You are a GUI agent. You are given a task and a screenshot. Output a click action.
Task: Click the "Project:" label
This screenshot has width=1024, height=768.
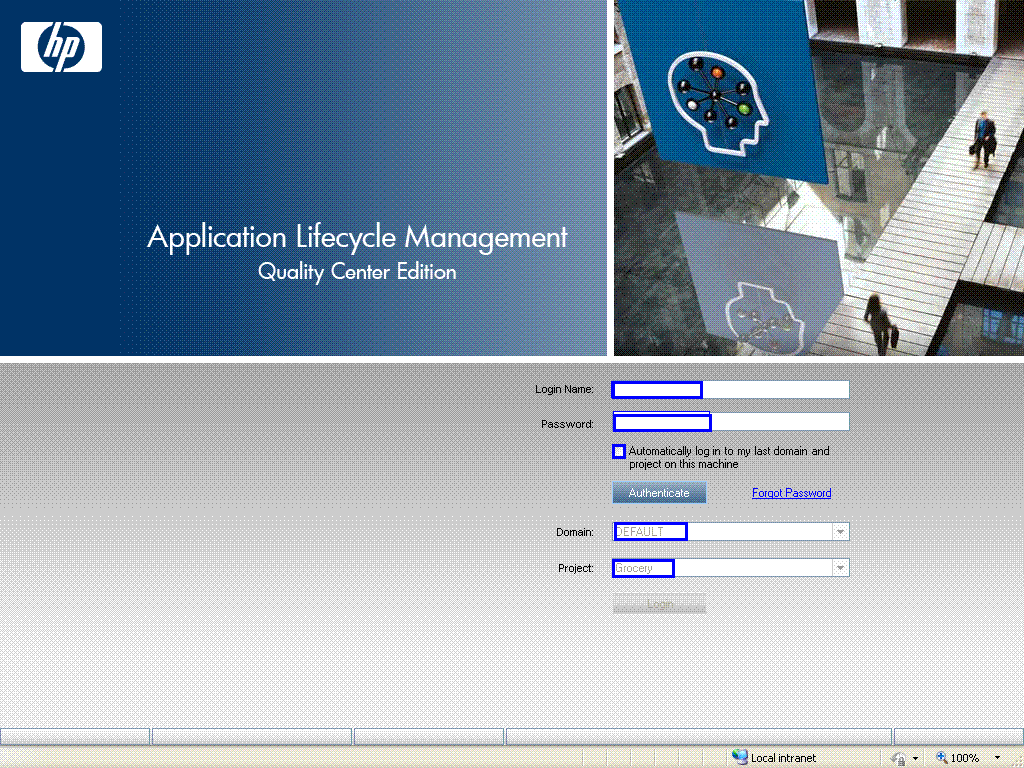(x=575, y=568)
